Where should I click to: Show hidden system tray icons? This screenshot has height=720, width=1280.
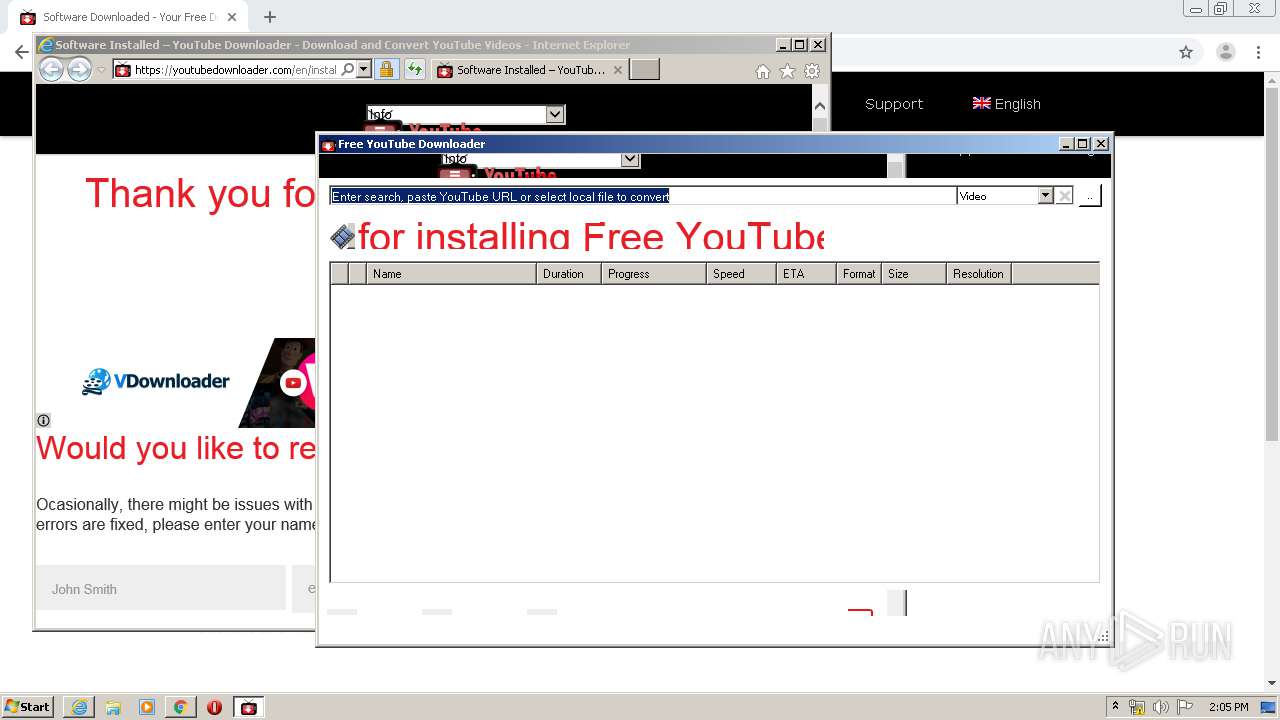tap(1115, 707)
